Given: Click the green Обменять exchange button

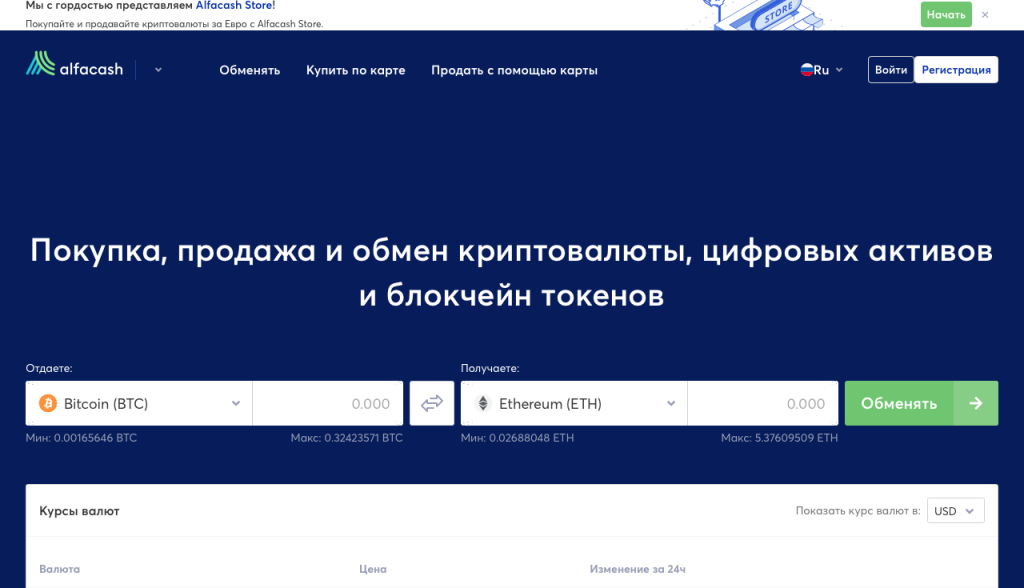Looking at the screenshot, I should (921, 404).
